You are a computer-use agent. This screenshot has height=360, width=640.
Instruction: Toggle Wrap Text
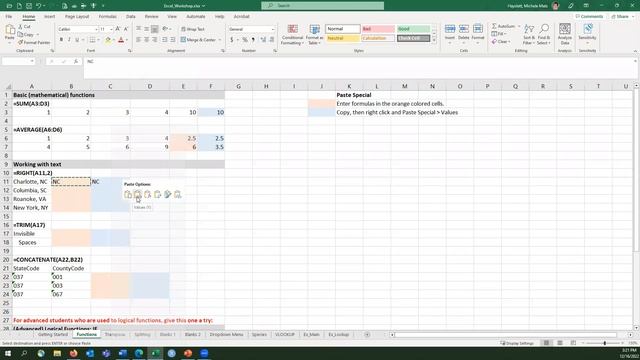[193, 29]
